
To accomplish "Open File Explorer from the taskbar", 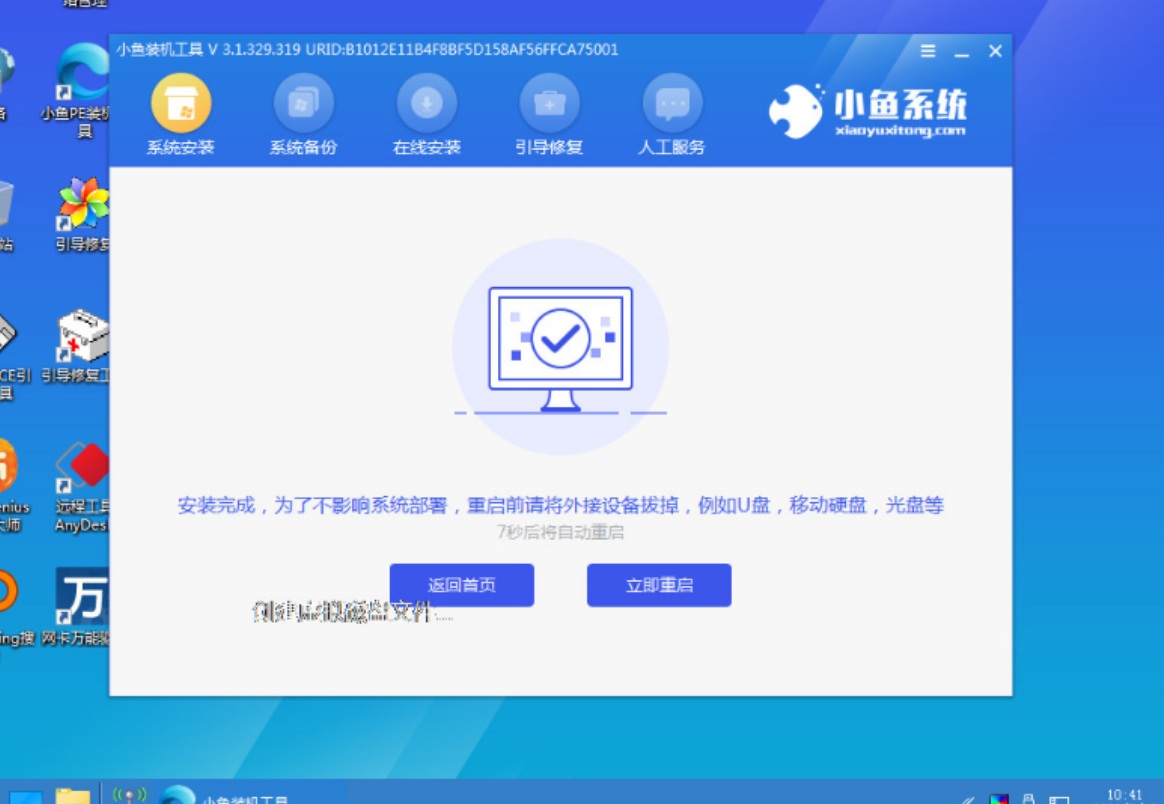I will (73, 795).
